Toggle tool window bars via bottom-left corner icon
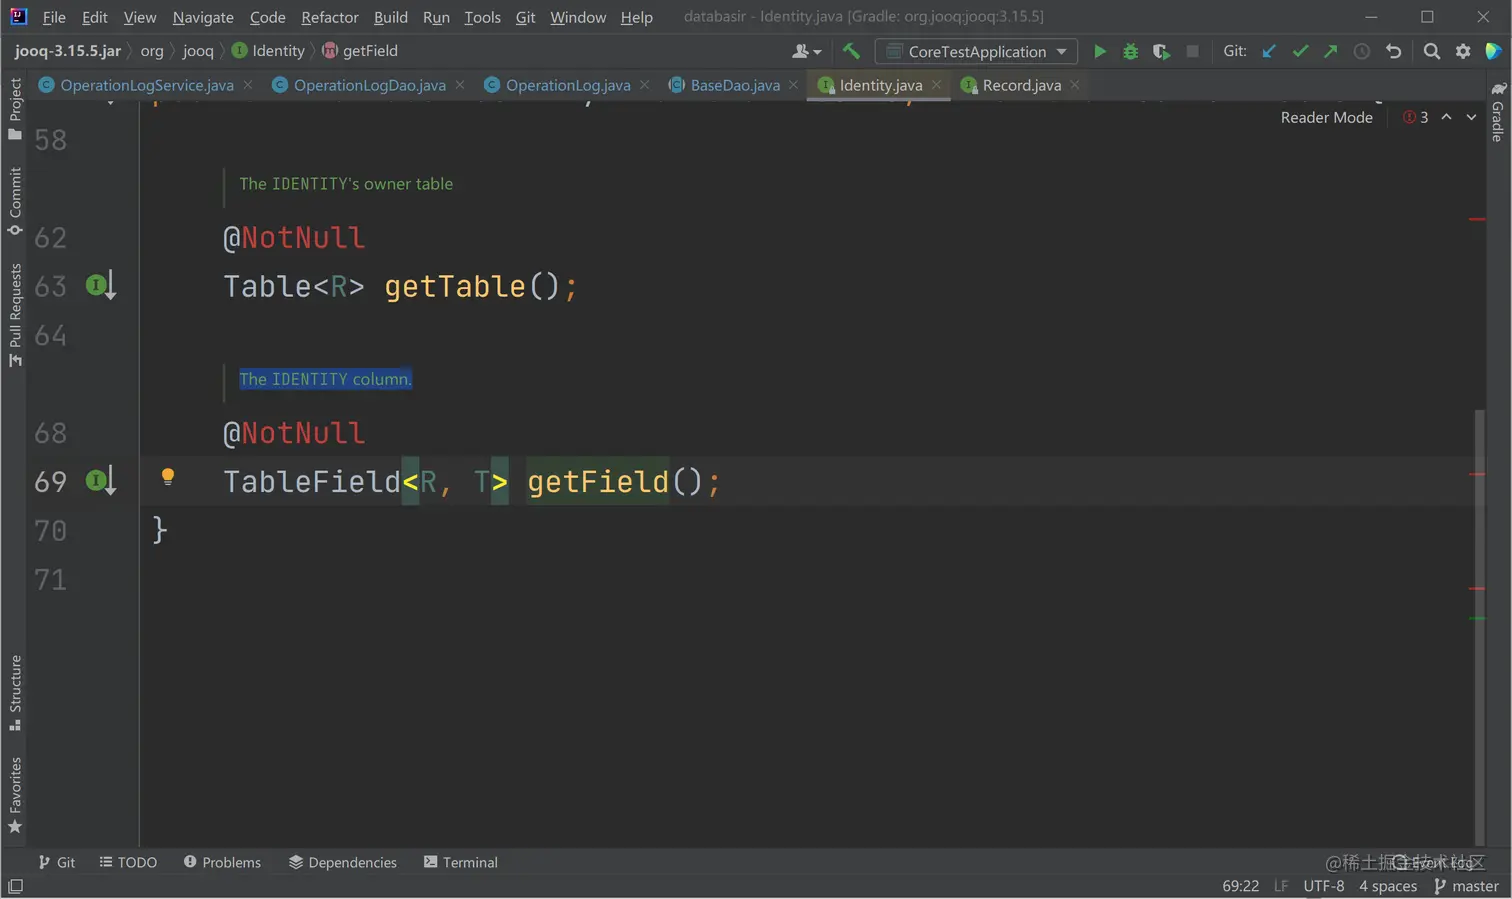The image size is (1512, 899). coord(15,886)
